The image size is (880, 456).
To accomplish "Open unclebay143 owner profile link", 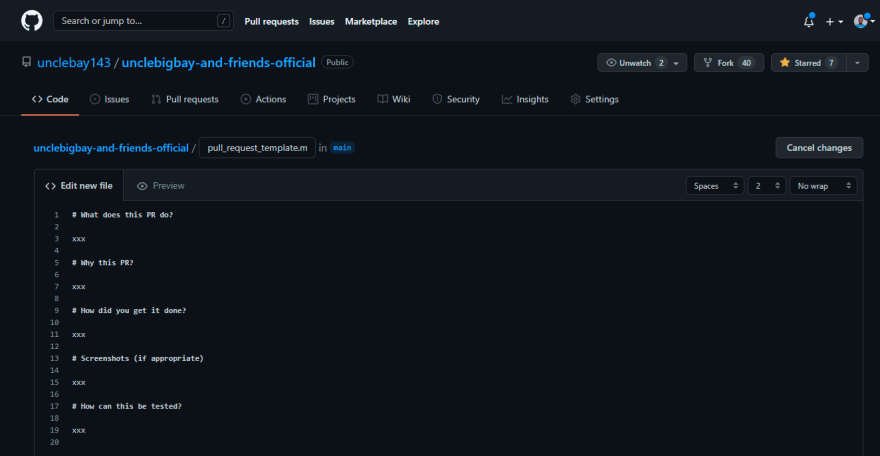I will 74,63.
